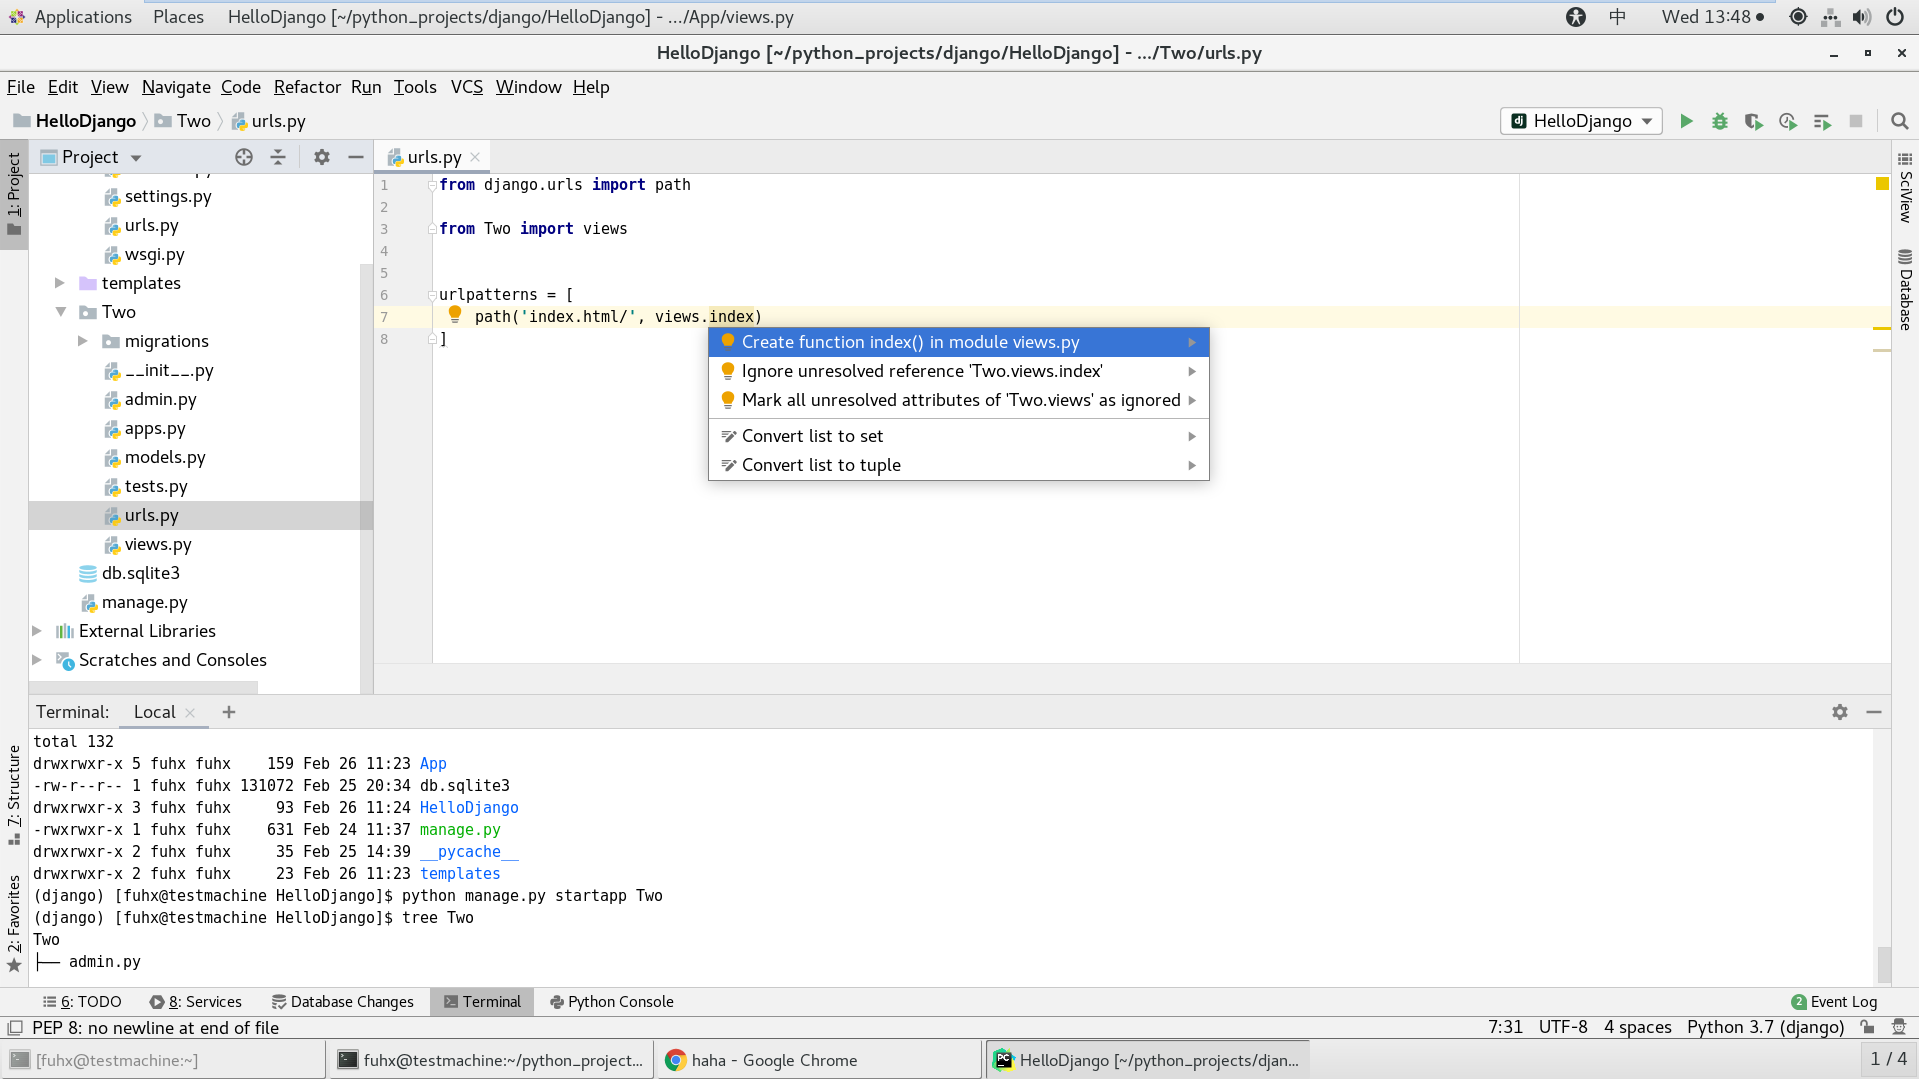Expand External Libraries node
Image resolution: width=1919 pixels, height=1079 pixels.
(x=37, y=631)
